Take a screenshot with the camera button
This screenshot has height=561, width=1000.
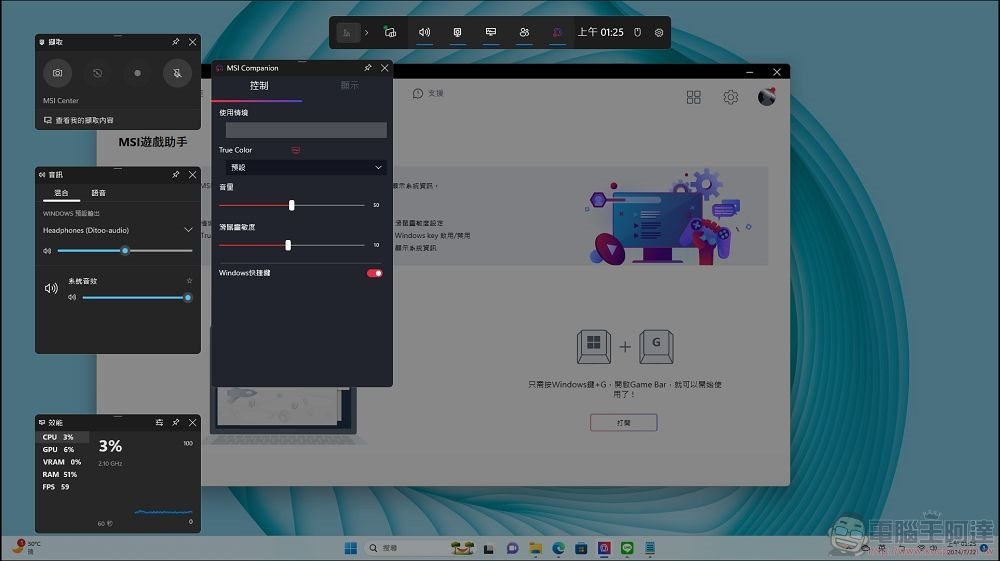pos(57,73)
